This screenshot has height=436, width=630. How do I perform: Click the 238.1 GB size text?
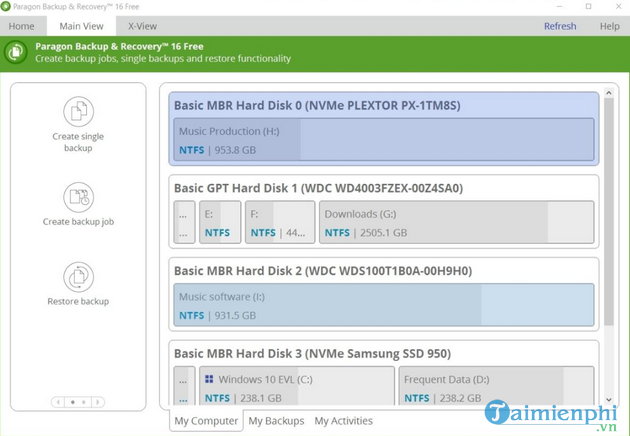261,398
